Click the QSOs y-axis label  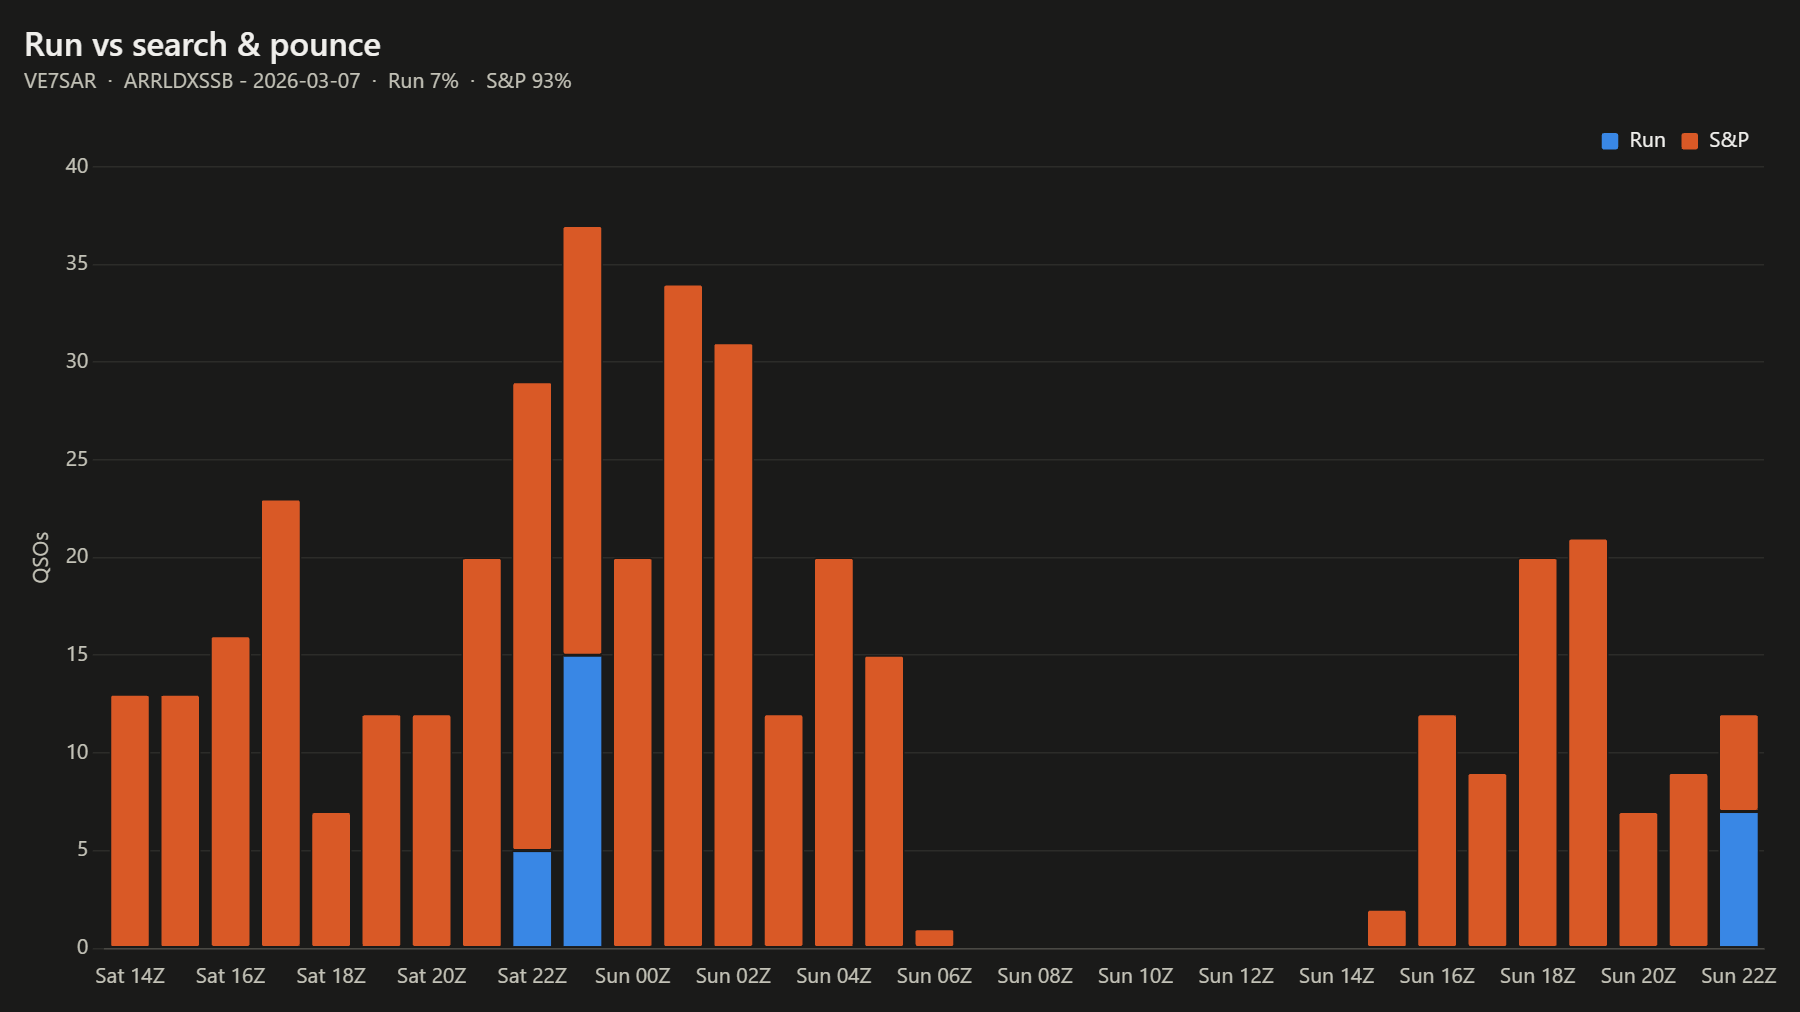(x=41, y=557)
